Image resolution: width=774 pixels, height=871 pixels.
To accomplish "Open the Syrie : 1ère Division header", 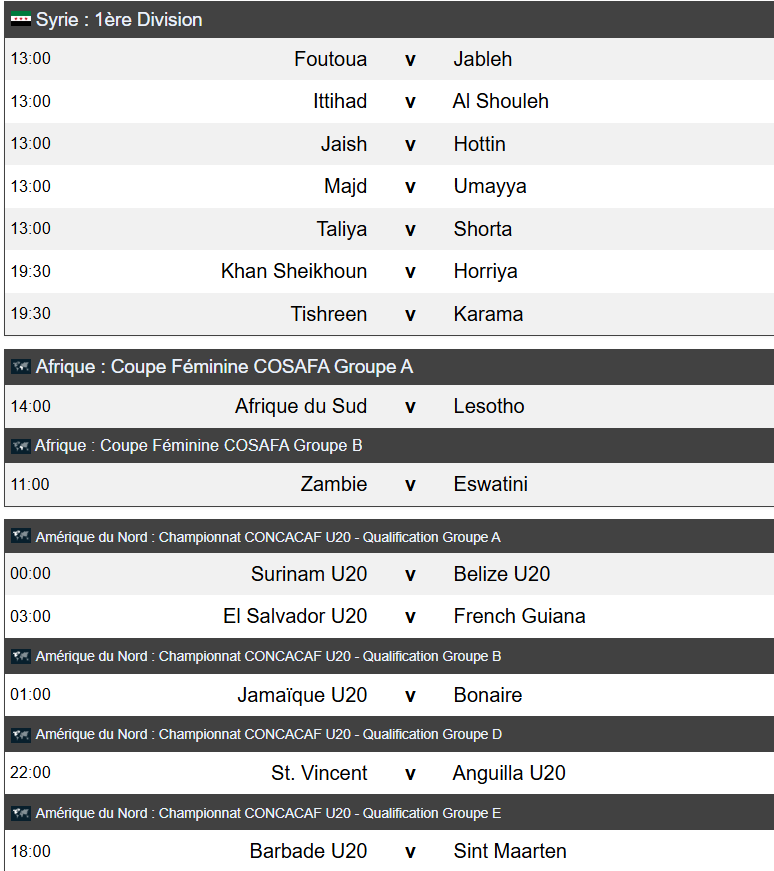I will pos(389,20).
